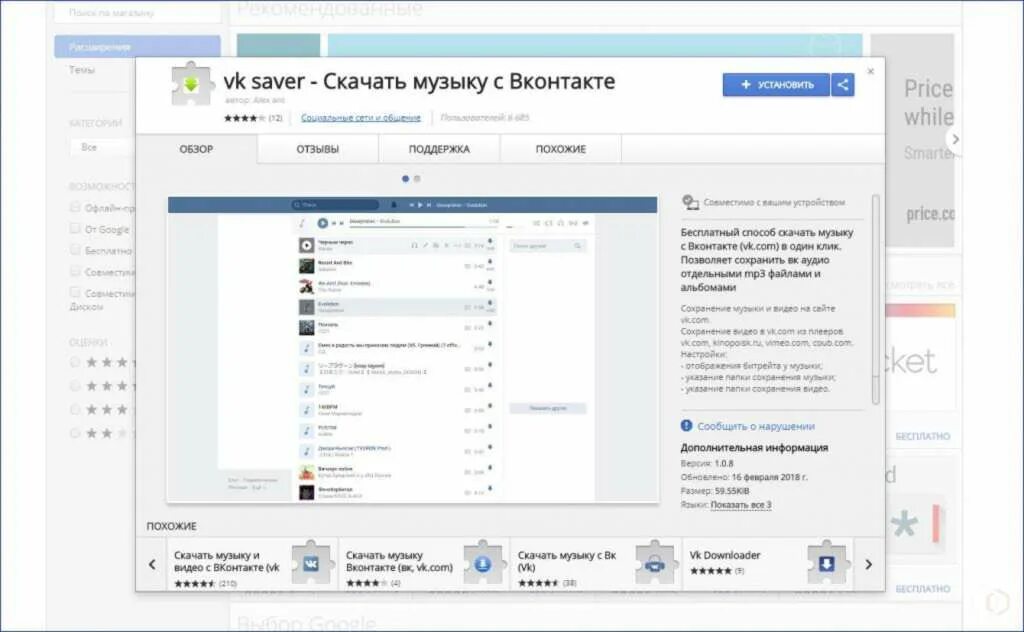Open Скачать музыку с Вк (Vk) card
This screenshot has width=1024, height=632.
pos(596,564)
